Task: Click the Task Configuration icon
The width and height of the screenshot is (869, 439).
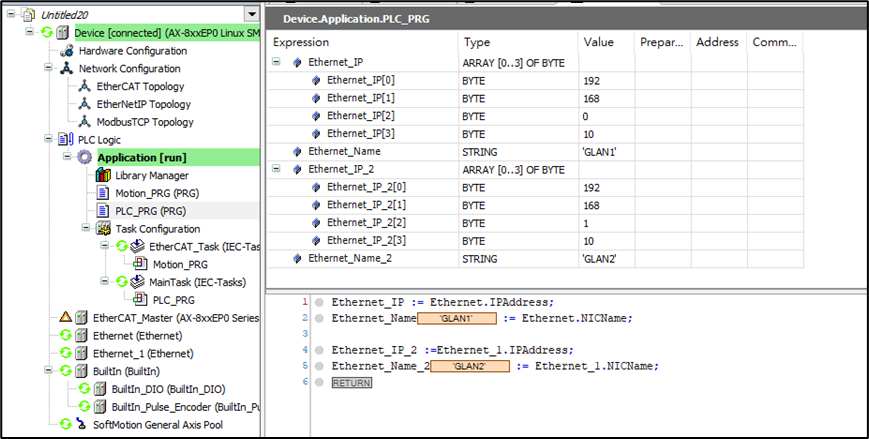Action: pos(103,229)
